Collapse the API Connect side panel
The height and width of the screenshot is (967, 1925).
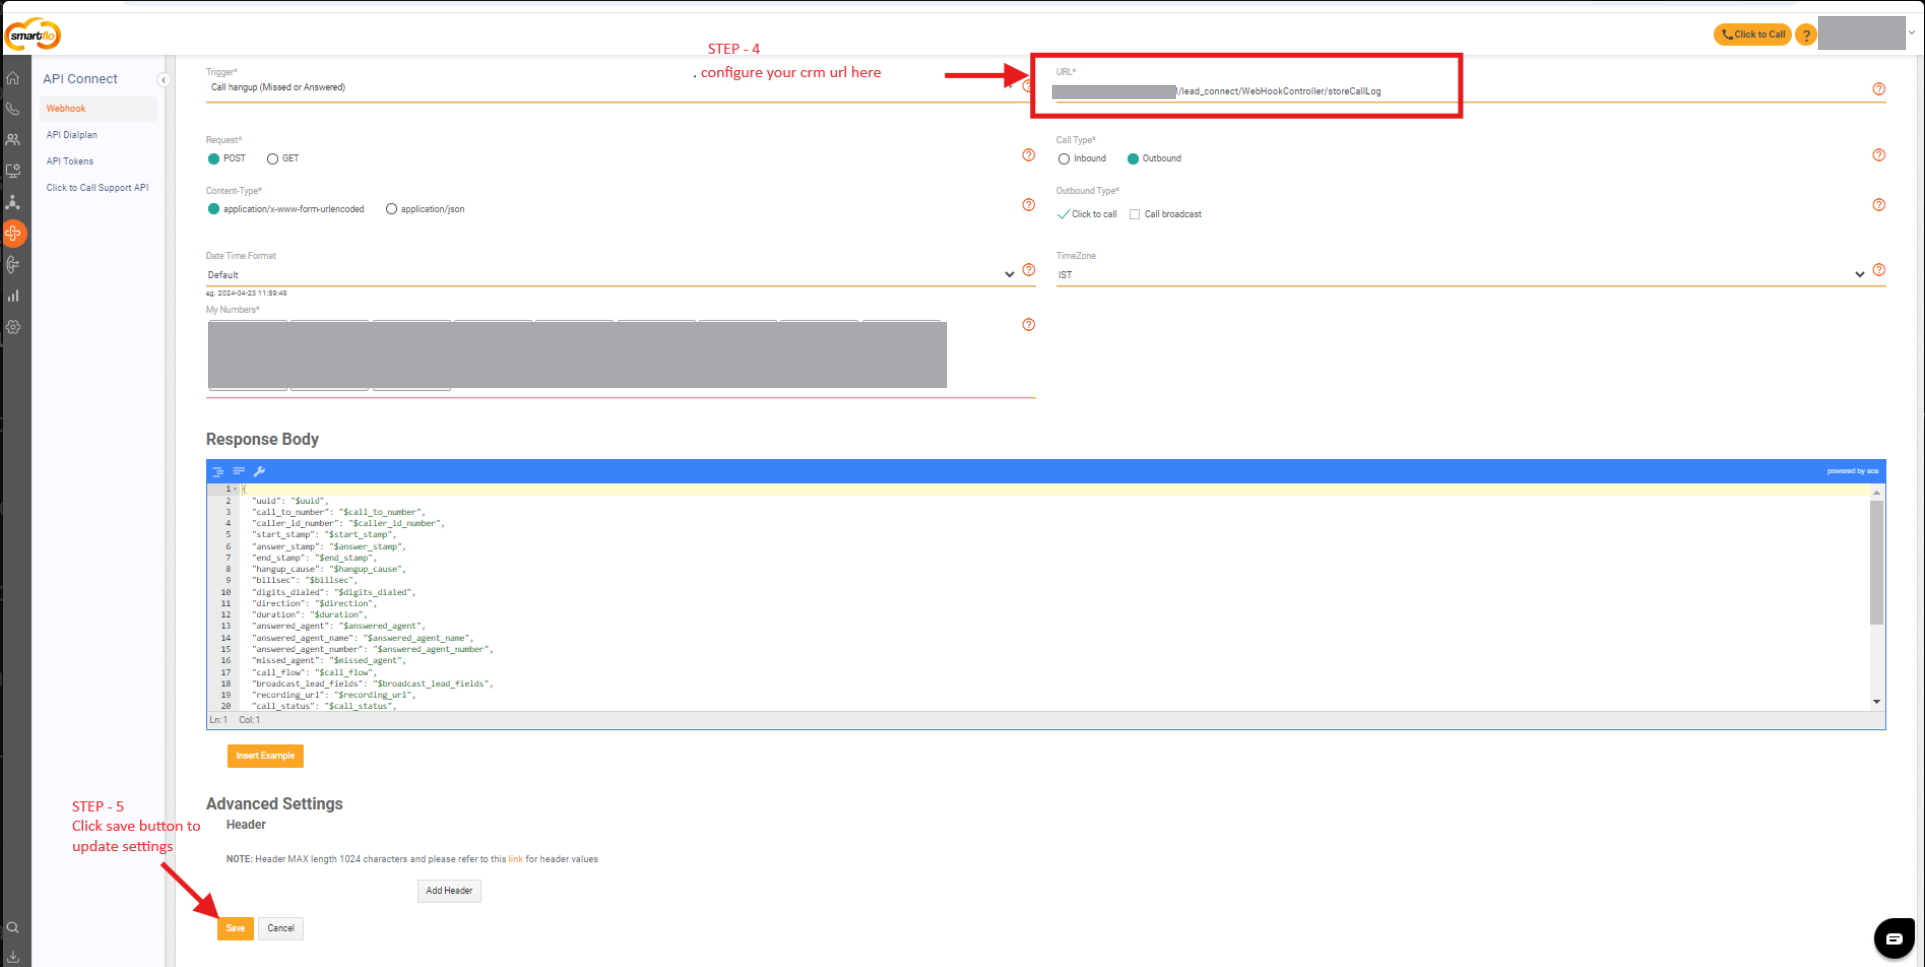coord(164,80)
